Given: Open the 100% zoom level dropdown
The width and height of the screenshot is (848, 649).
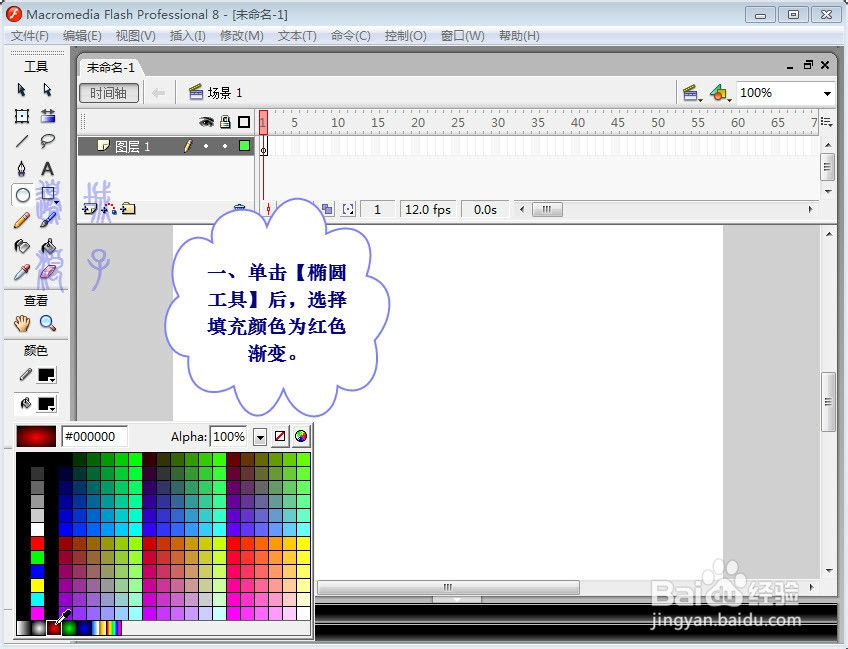Looking at the screenshot, I should [x=827, y=94].
